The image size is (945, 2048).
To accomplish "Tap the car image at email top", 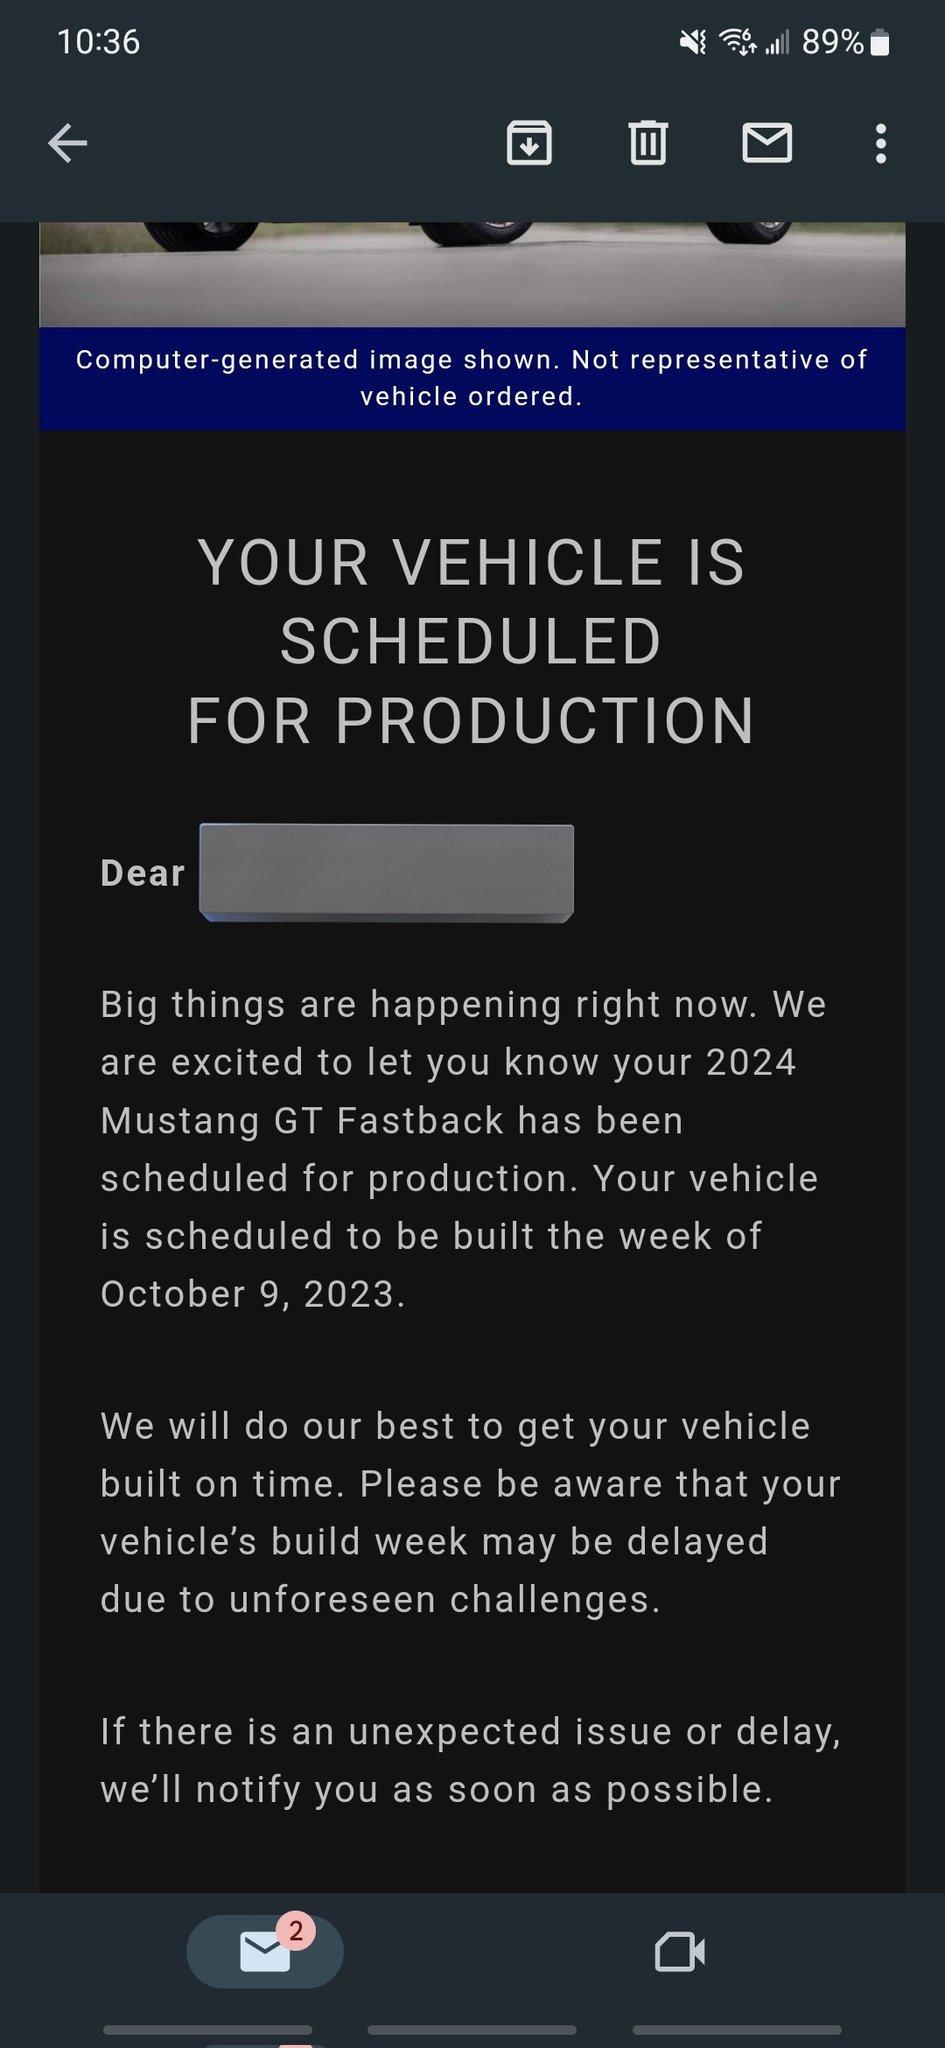I will 472,274.
